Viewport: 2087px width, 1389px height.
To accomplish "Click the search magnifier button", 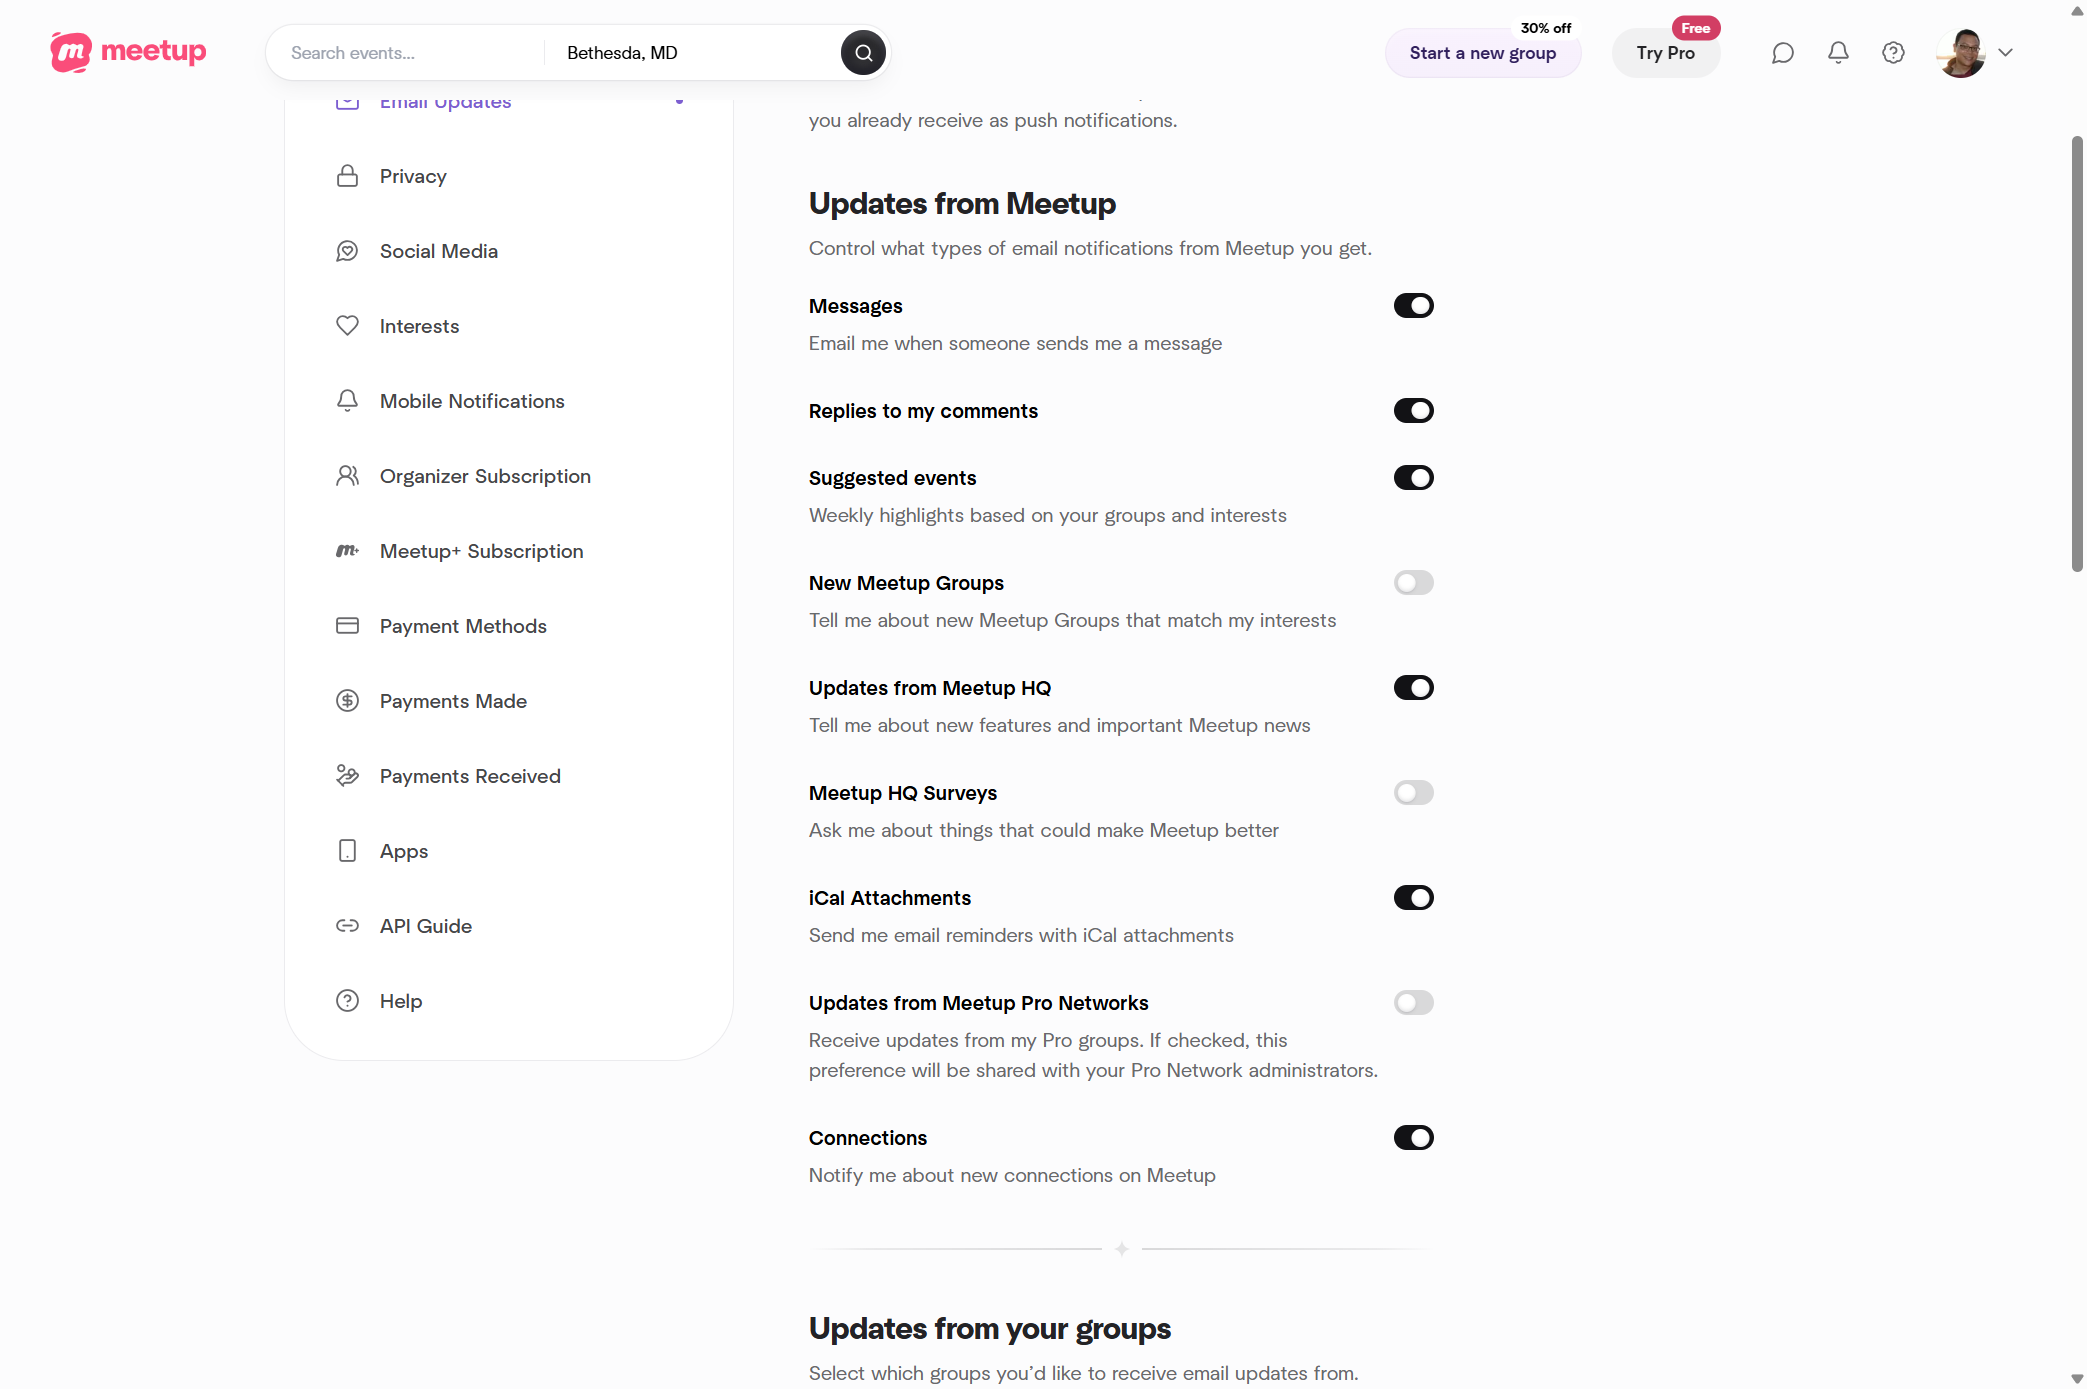I will [x=863, y=53].
